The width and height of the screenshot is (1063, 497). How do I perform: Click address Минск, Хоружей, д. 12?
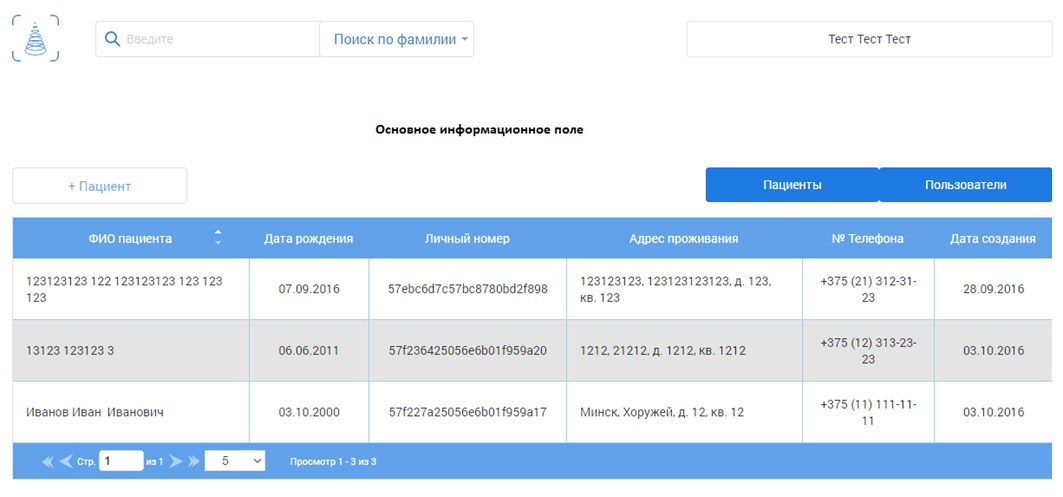[683, 412]
